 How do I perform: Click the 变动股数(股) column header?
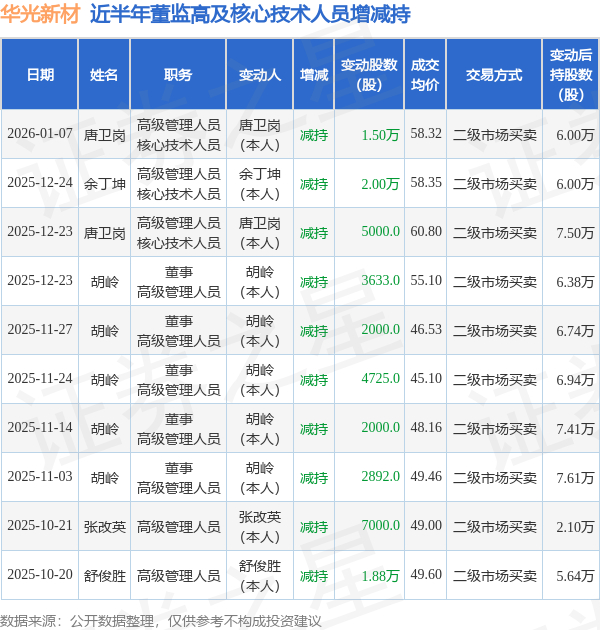pos(369,75)
